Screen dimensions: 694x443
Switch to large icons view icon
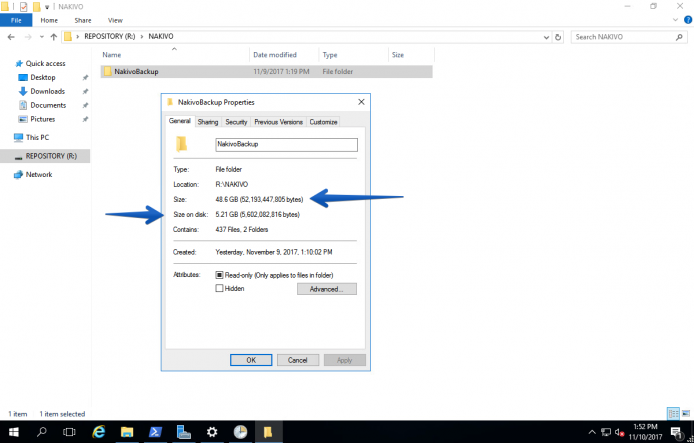pos(686,414)
